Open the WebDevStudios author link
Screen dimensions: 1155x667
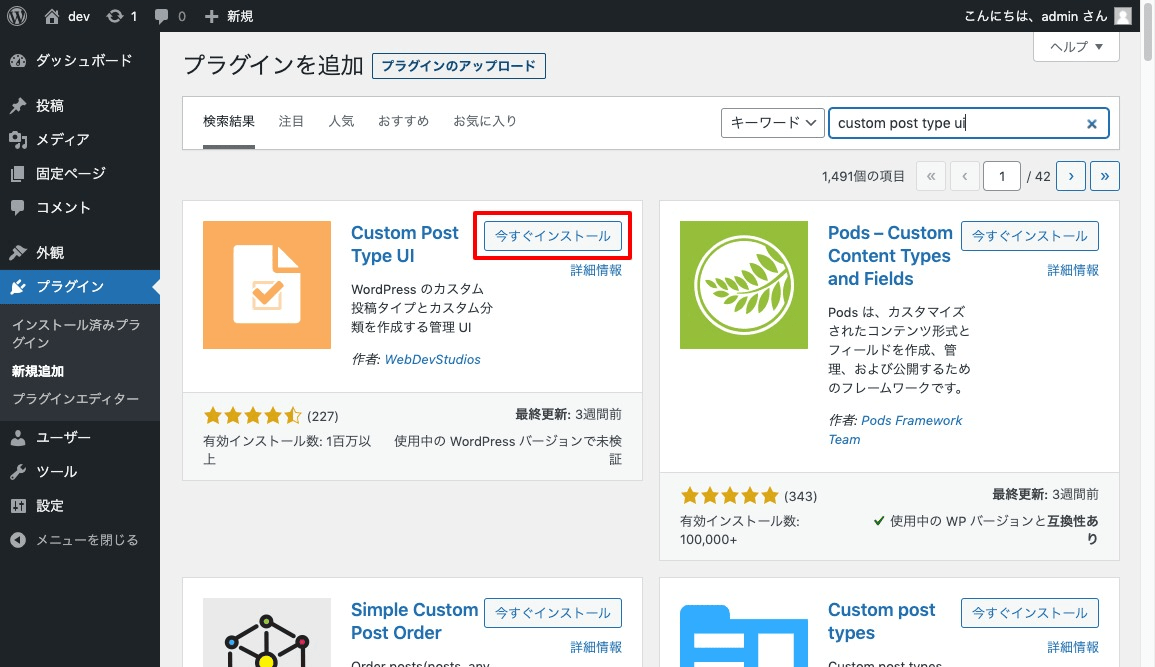point(432,359)
